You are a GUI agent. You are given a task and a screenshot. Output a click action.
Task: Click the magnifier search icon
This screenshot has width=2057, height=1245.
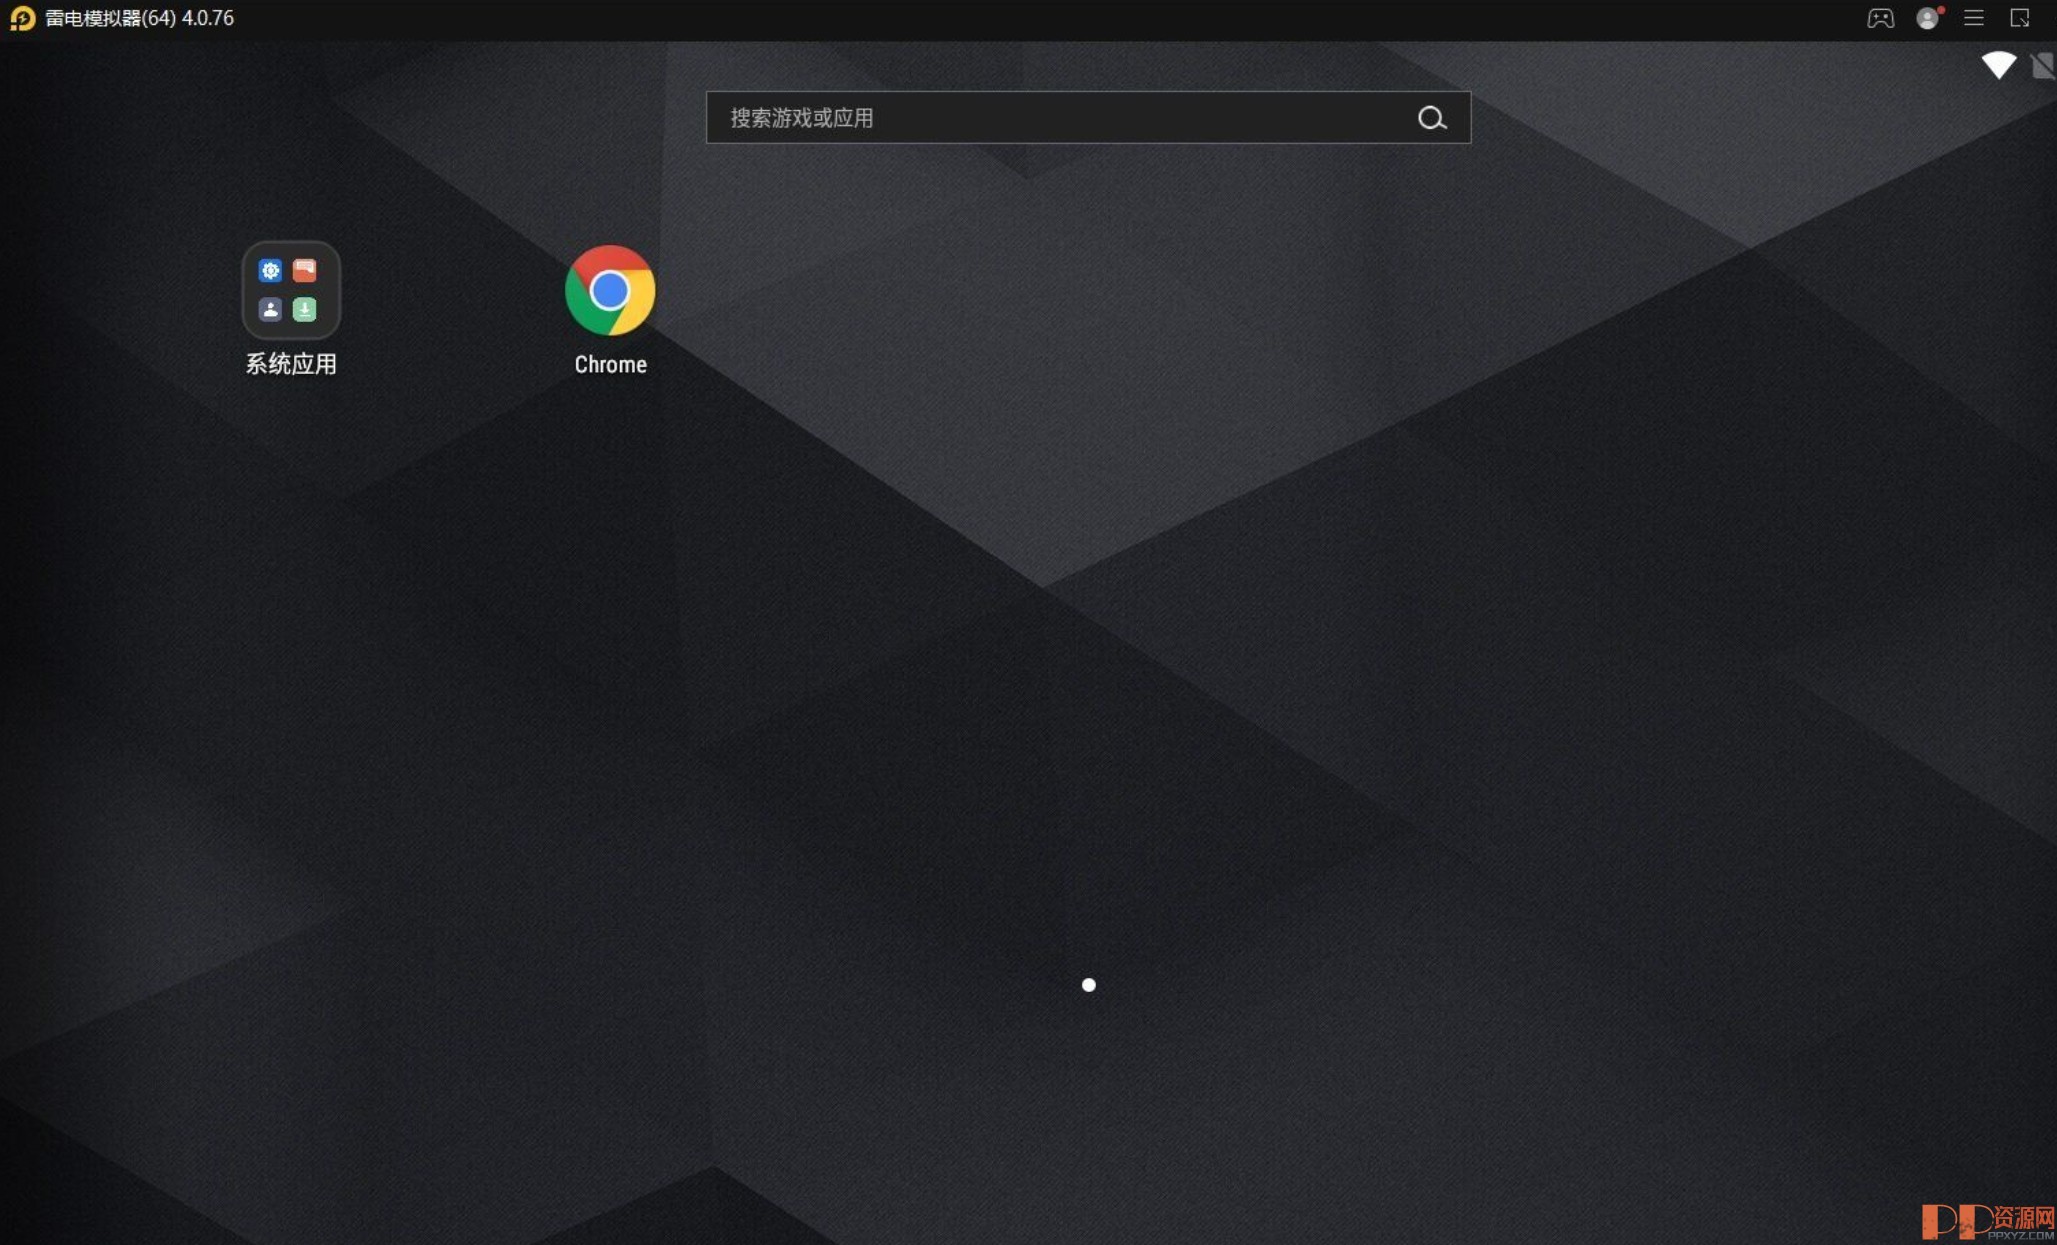coord(1431,118)
